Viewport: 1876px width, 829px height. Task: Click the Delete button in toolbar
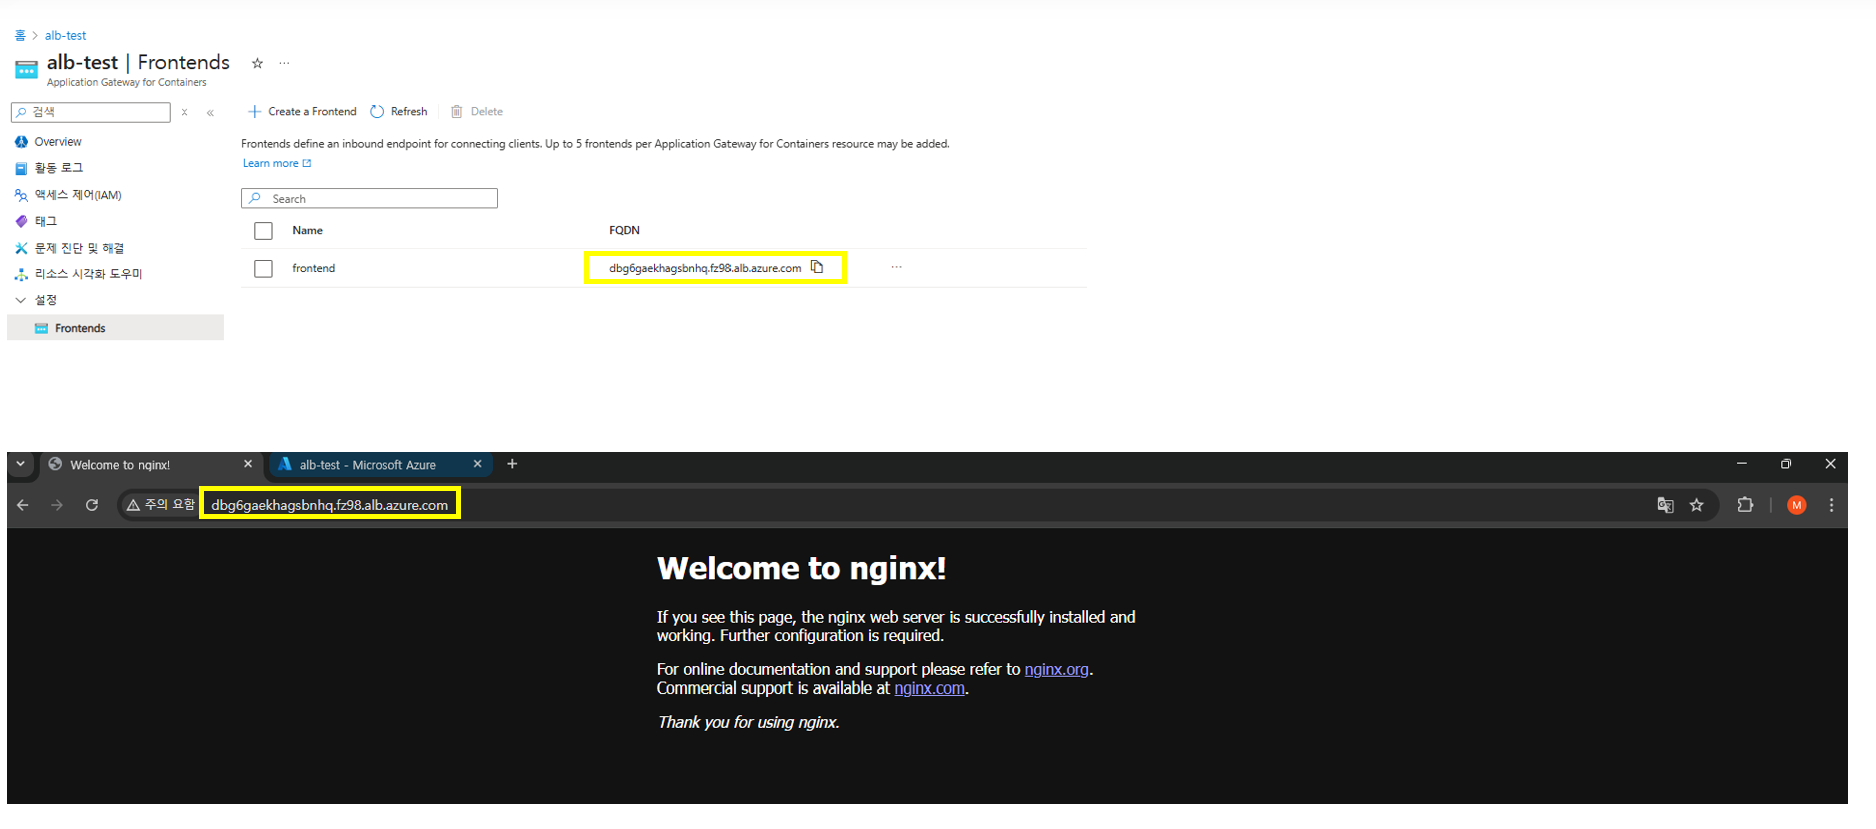coord(477,112)
